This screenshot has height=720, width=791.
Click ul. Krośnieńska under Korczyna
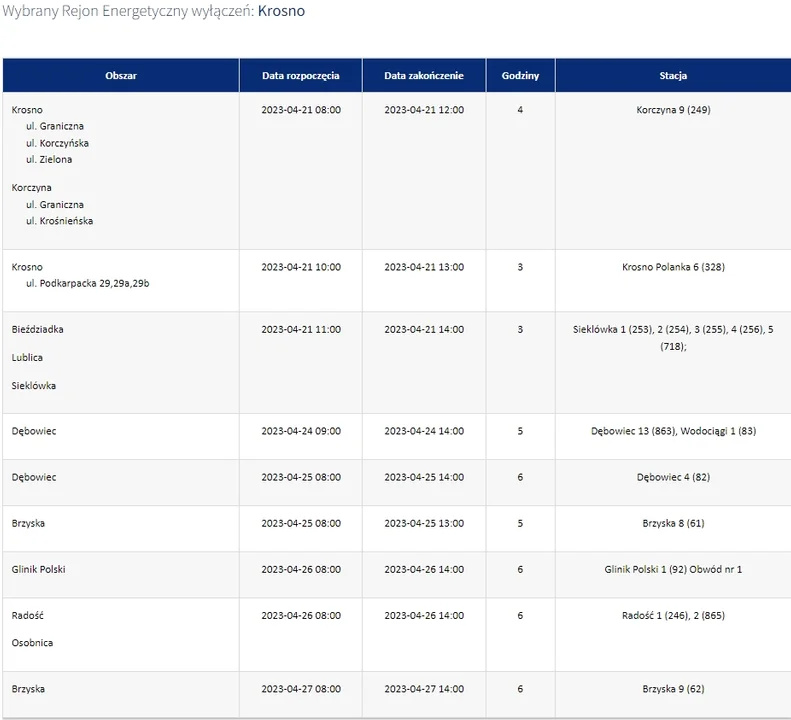pyautogui.click(x=60, y=221)
